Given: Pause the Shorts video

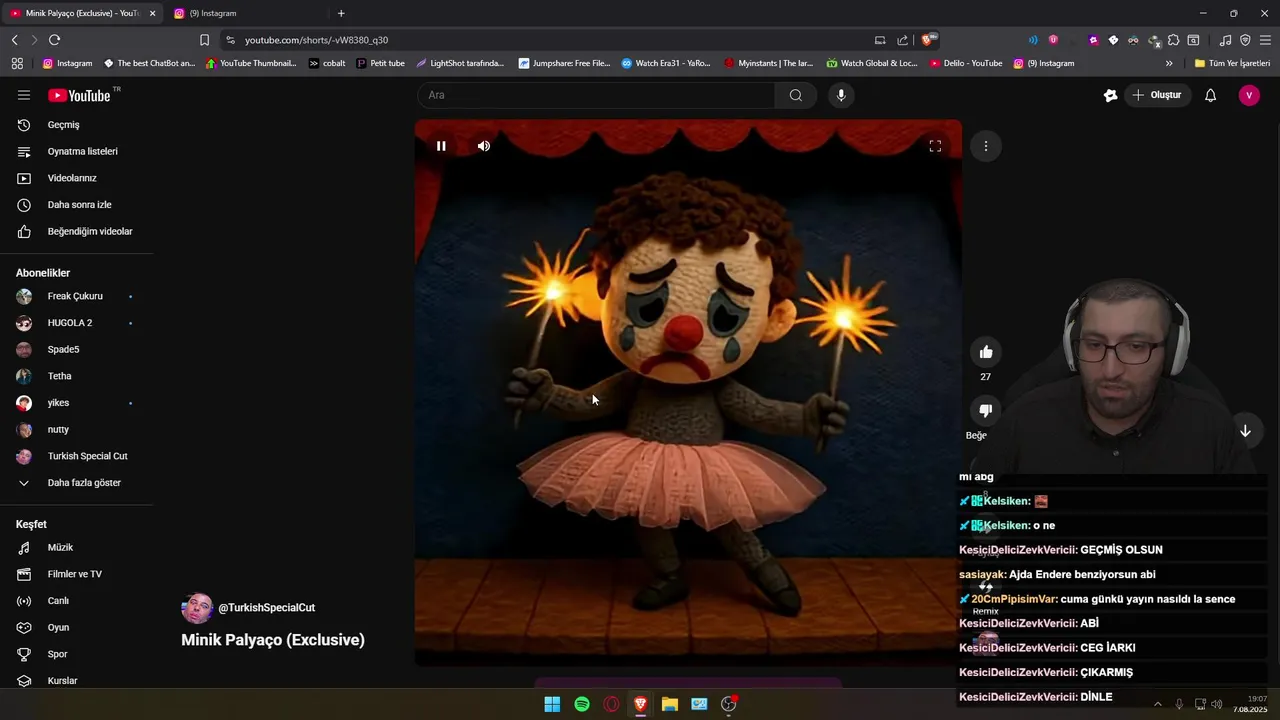Looking at the screenshot, I should tap(441, 146).
